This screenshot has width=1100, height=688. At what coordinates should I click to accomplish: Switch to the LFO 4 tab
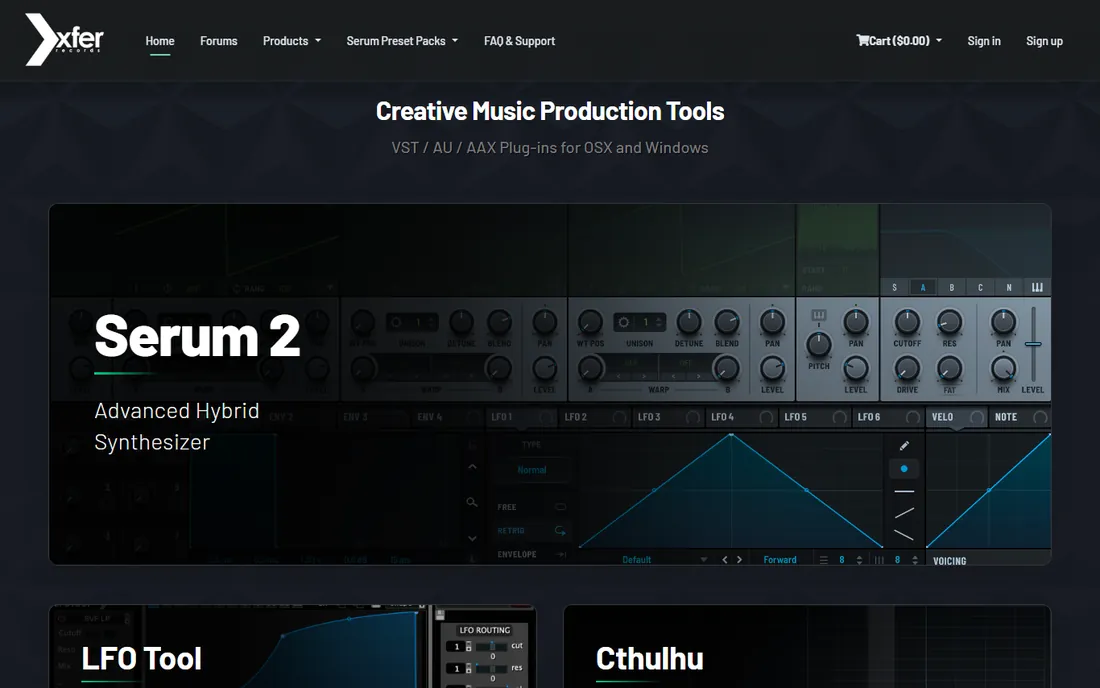click(x=742, y=417)
